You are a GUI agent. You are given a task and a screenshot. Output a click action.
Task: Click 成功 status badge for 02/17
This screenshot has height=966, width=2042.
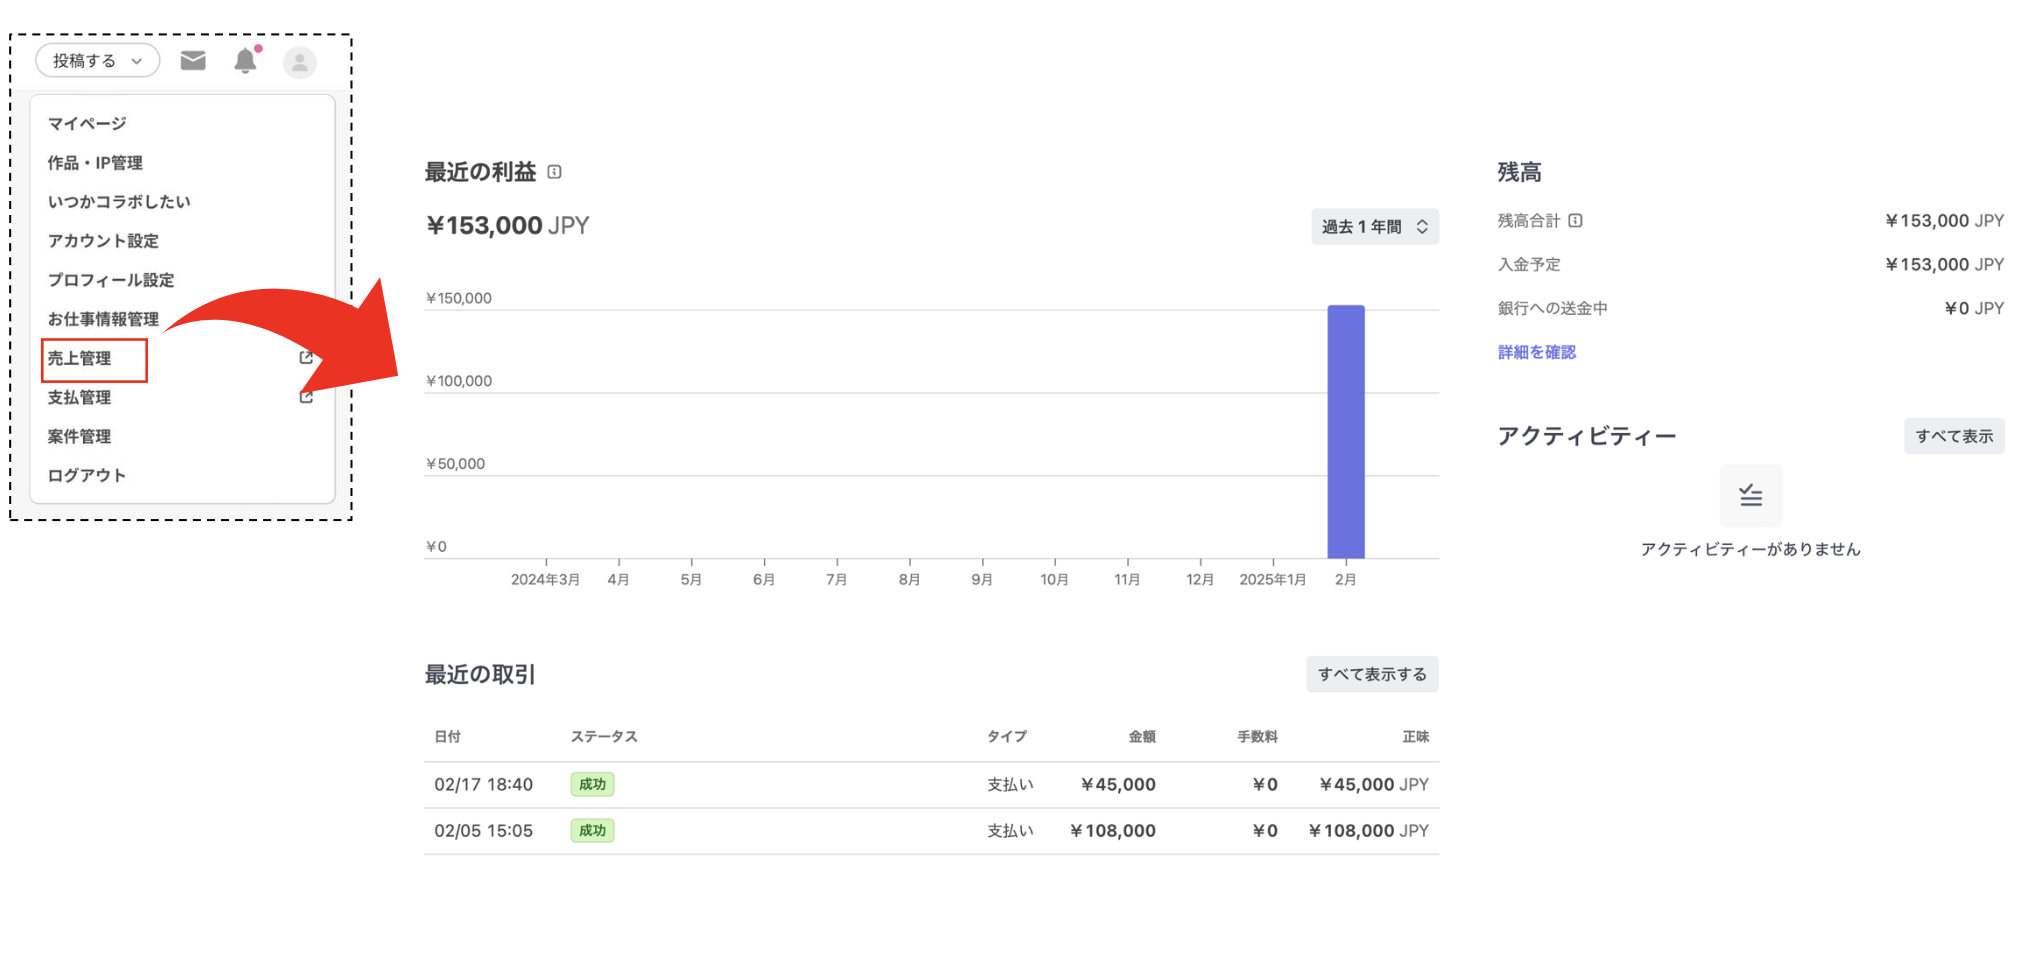[x=592, y=784]
